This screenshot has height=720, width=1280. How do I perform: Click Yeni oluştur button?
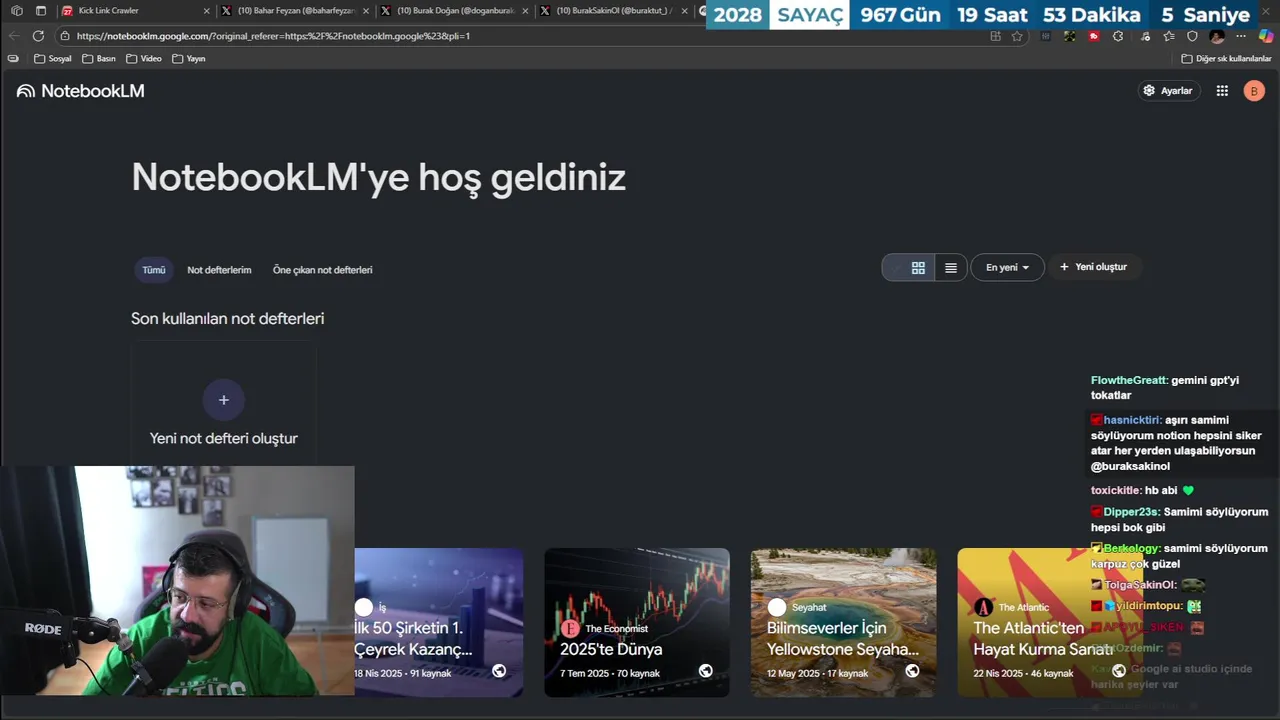pos(1093,267)
